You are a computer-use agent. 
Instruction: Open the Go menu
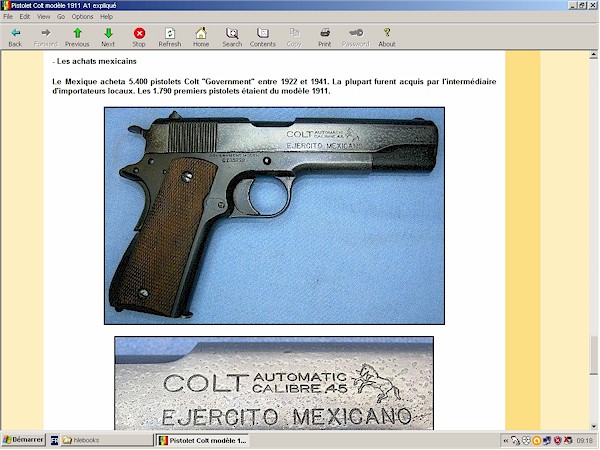click(x=61, y=16)
